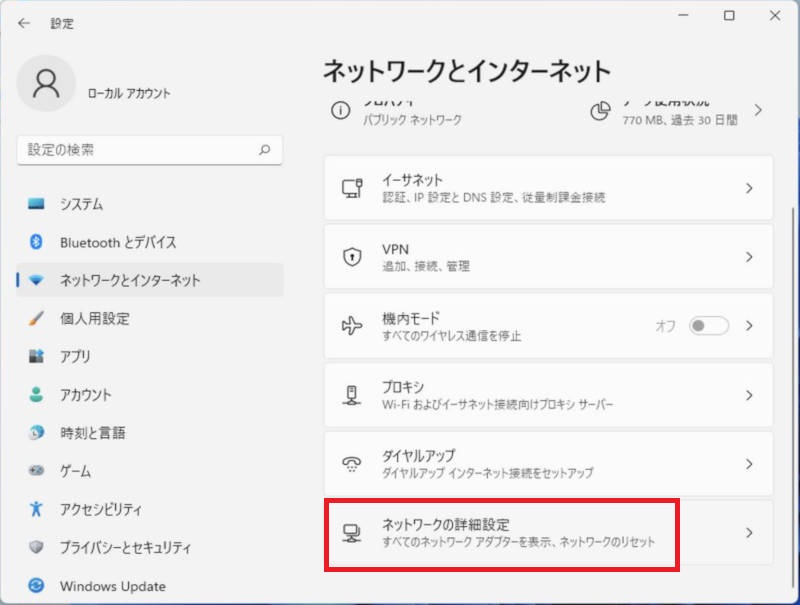The height and width of the screenshot is (605, 800).
Task: Click the VPN shield icon
Action: 352,257
